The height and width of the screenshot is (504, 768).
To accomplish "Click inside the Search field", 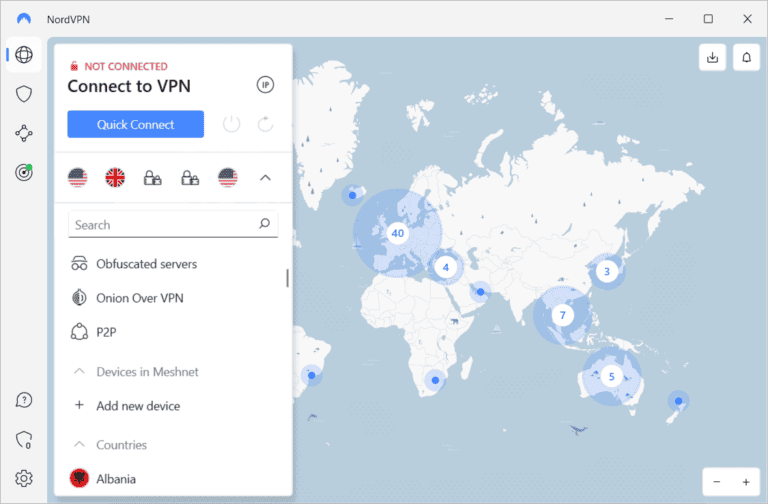I will coord(173,225).
